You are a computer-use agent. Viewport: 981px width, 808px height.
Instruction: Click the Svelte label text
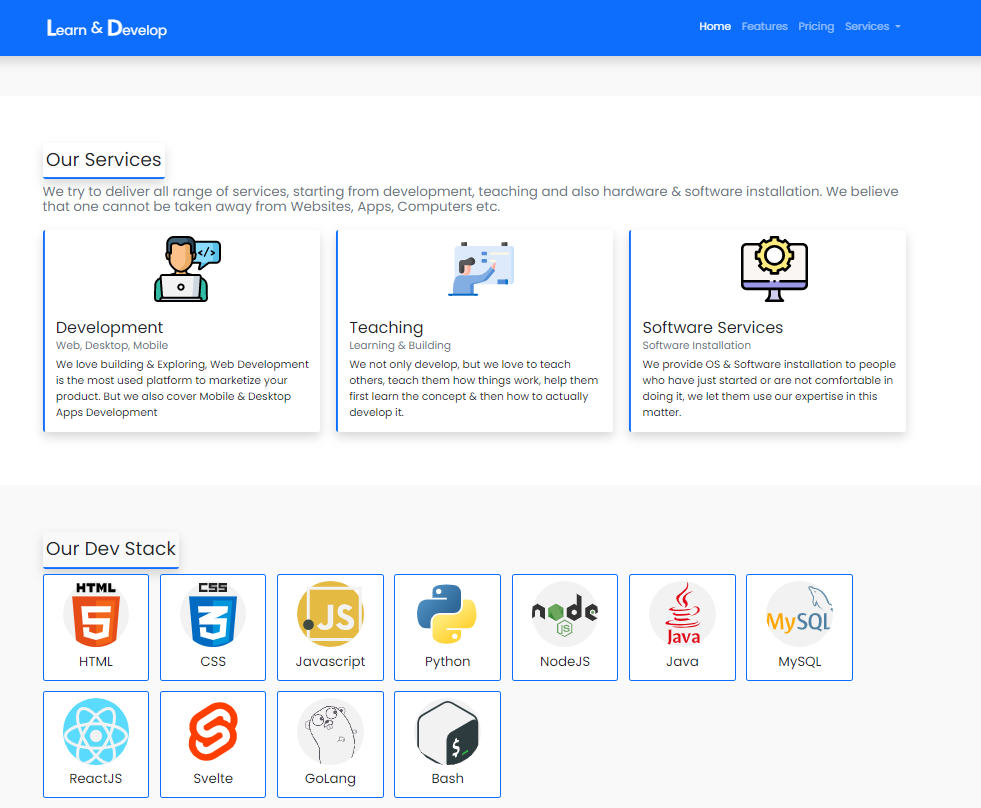coord(213,779)
